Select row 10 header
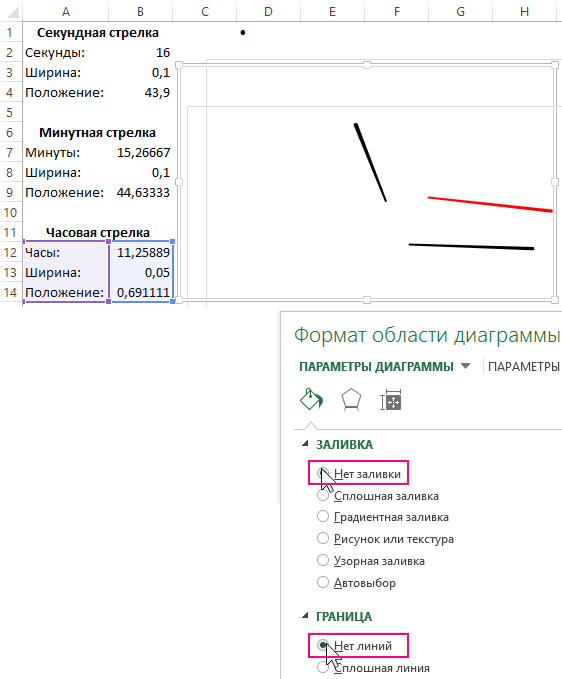Image resolution: width=562 pixels, height=679 pixels. 11,213
